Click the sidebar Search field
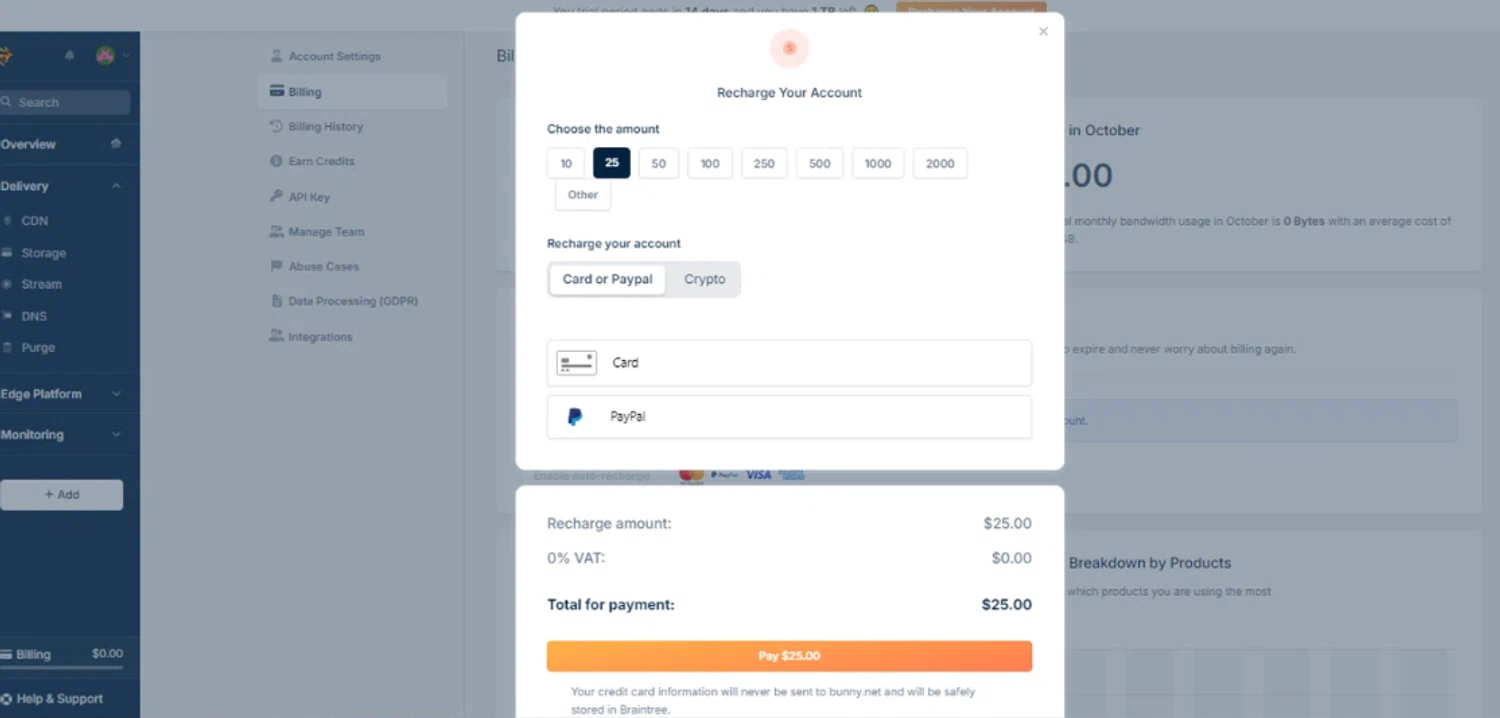This screenshot has width=1500, height=718. [x=64, y=102]
